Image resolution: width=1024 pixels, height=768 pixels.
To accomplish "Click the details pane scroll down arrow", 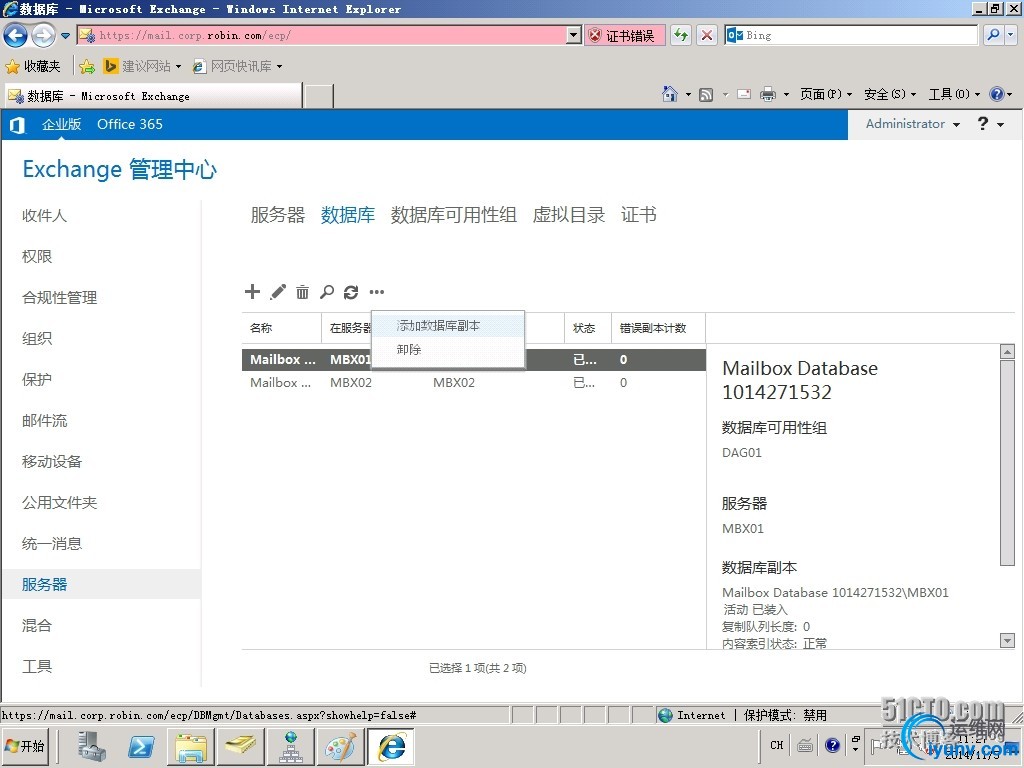I will click(x=1007, y=641).
